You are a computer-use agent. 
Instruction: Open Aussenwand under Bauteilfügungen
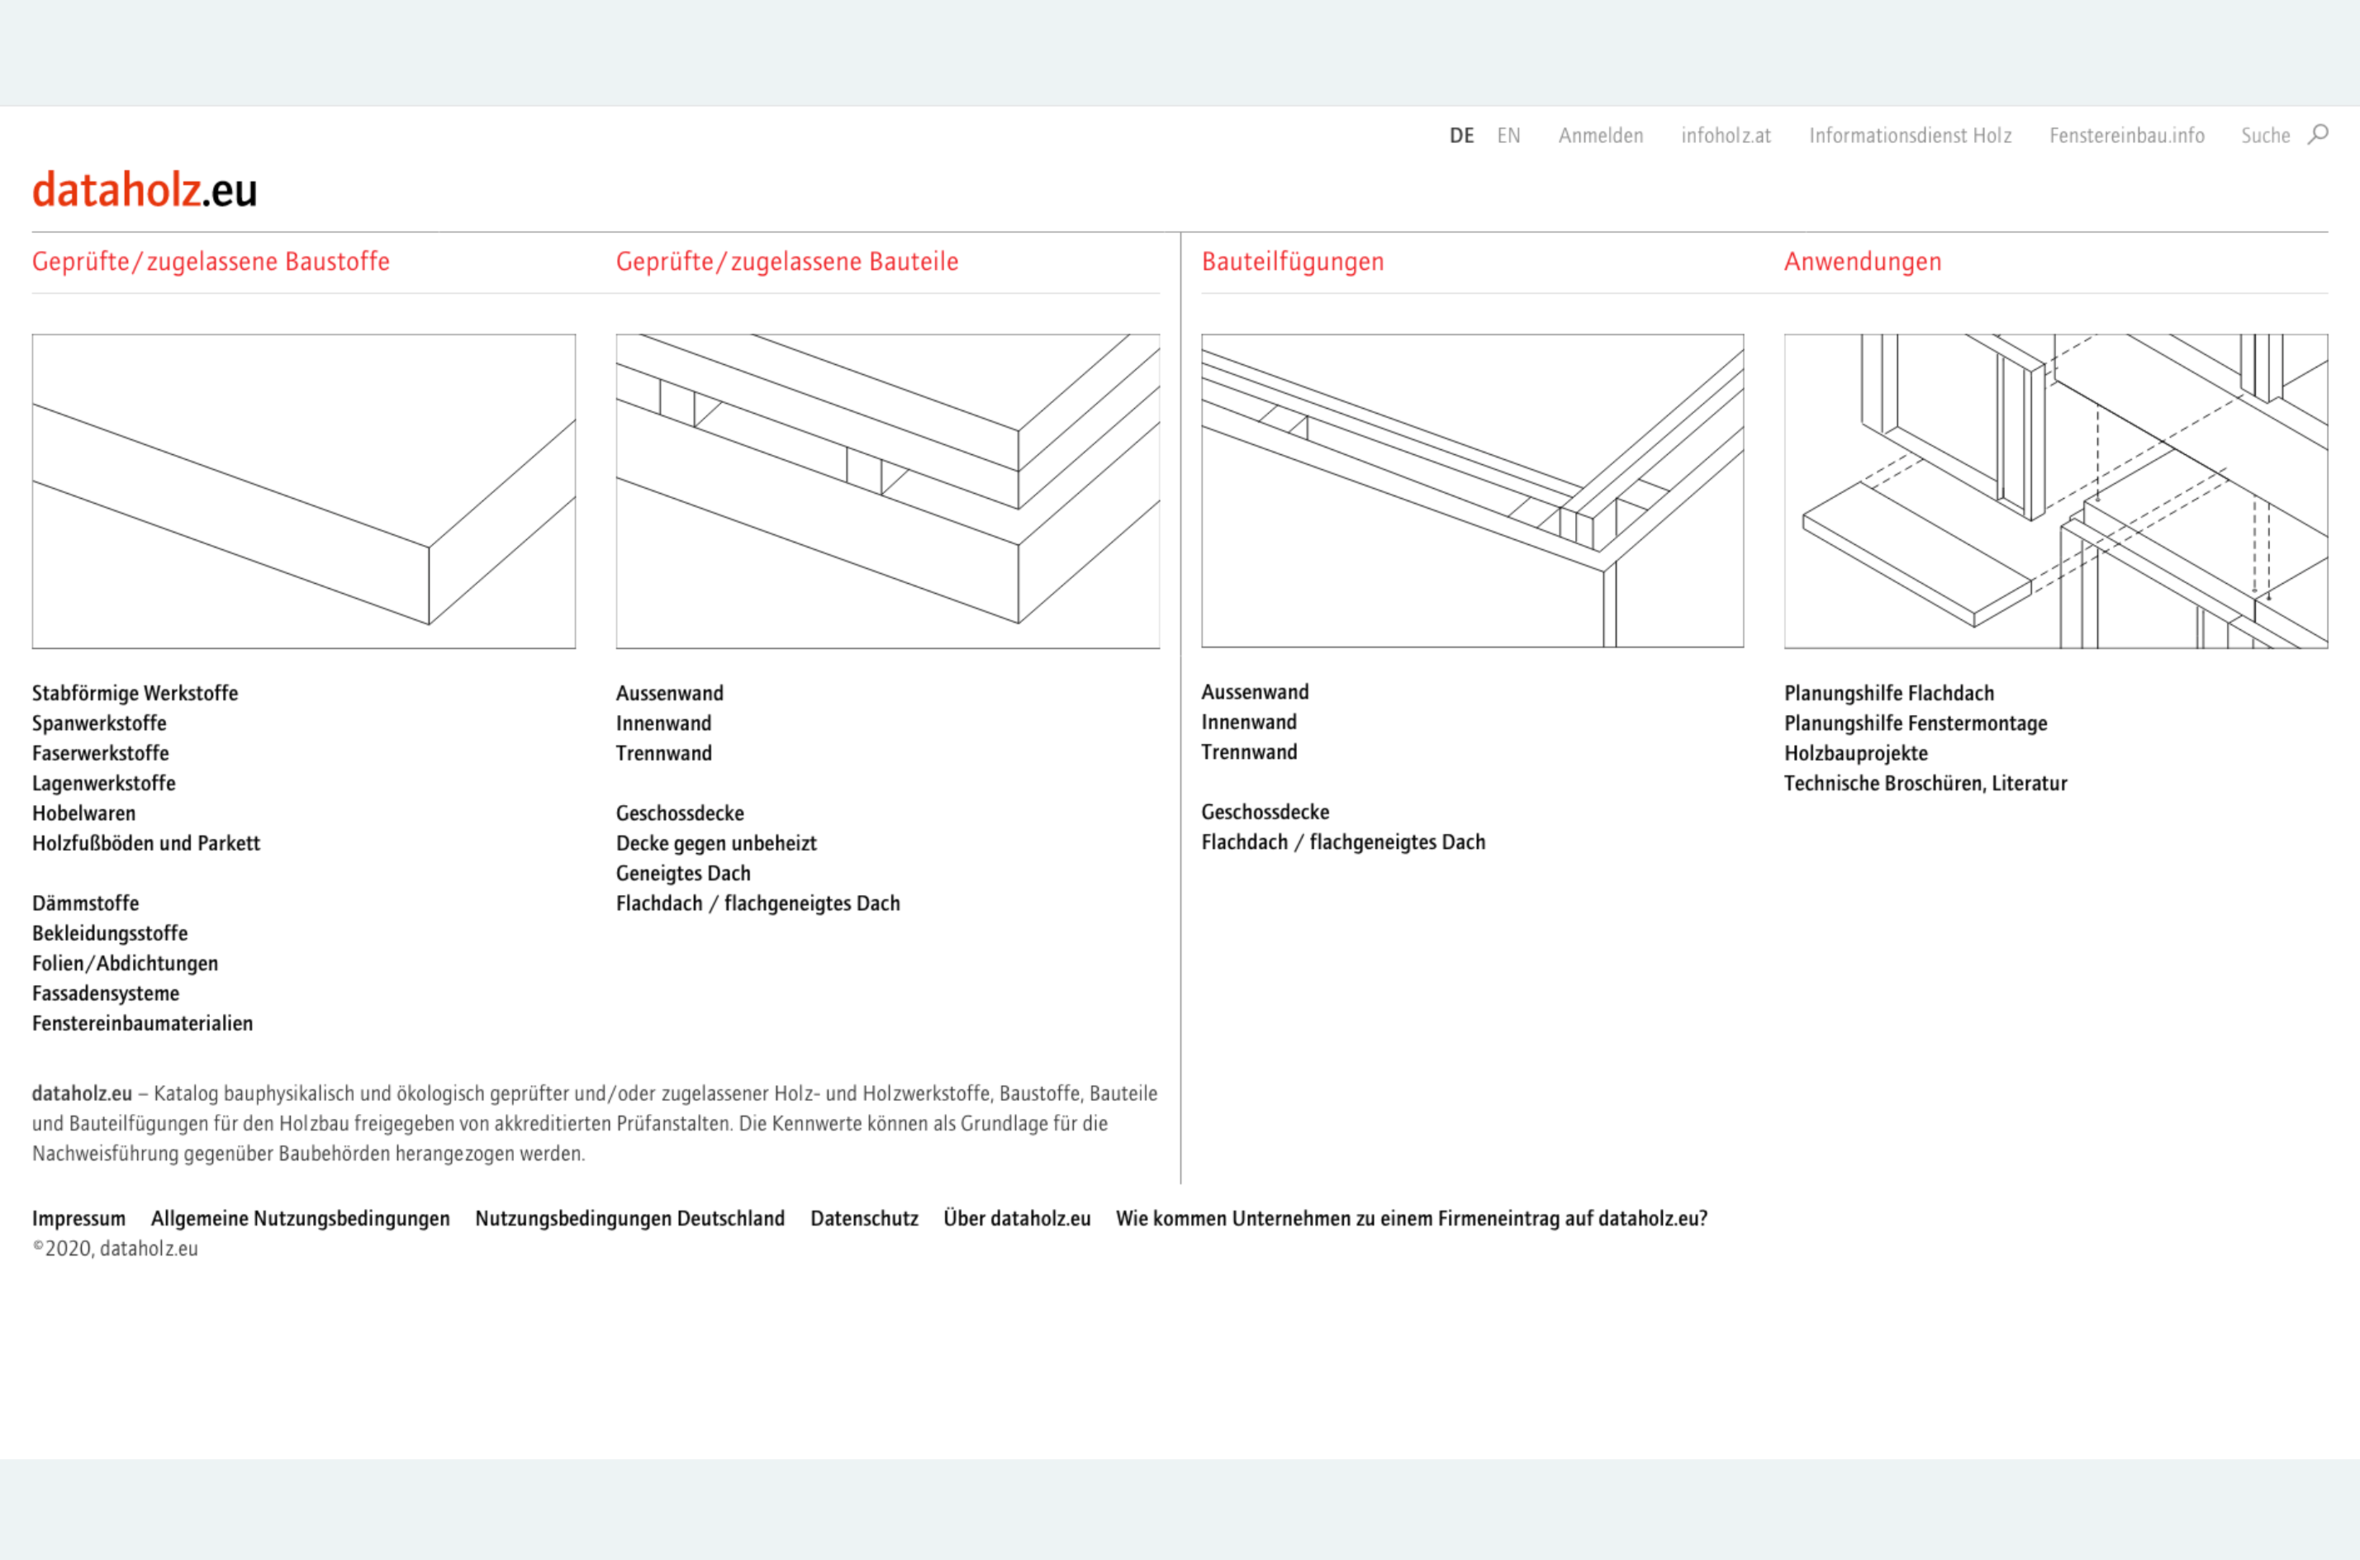1254,692
